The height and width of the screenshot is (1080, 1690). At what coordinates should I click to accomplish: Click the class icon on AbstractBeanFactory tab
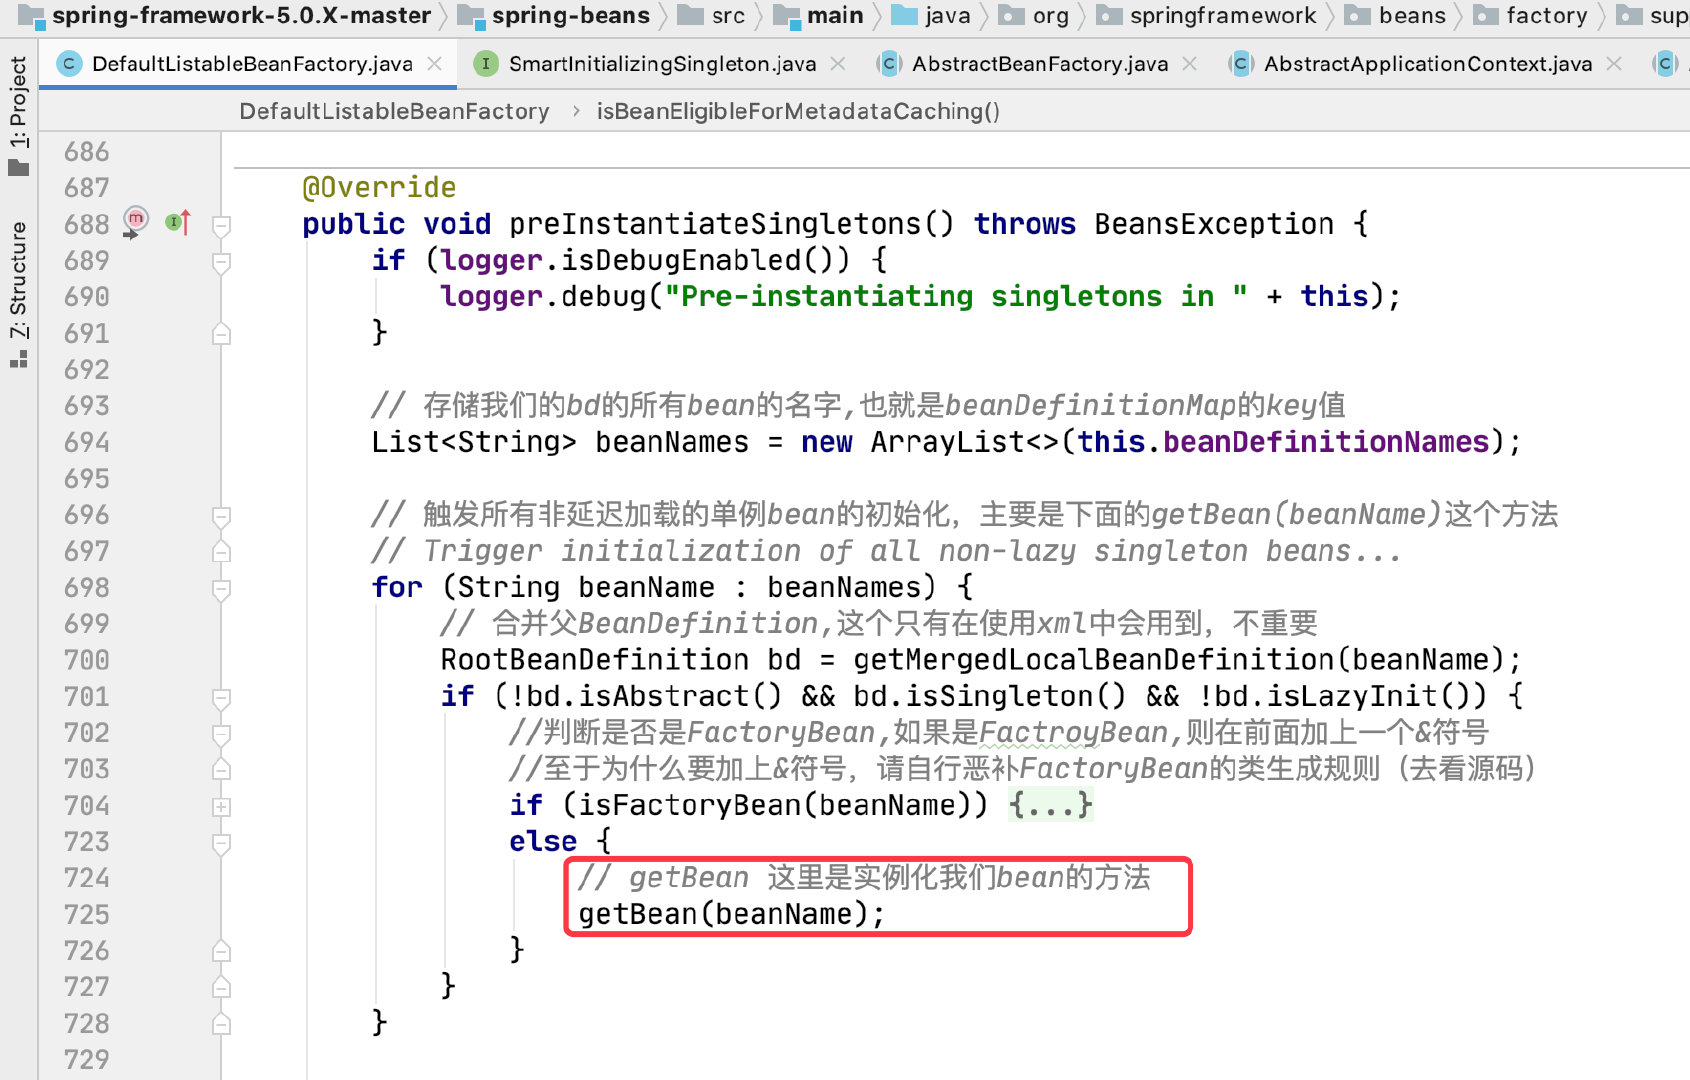pyautogui.click(x=889, y=64)
